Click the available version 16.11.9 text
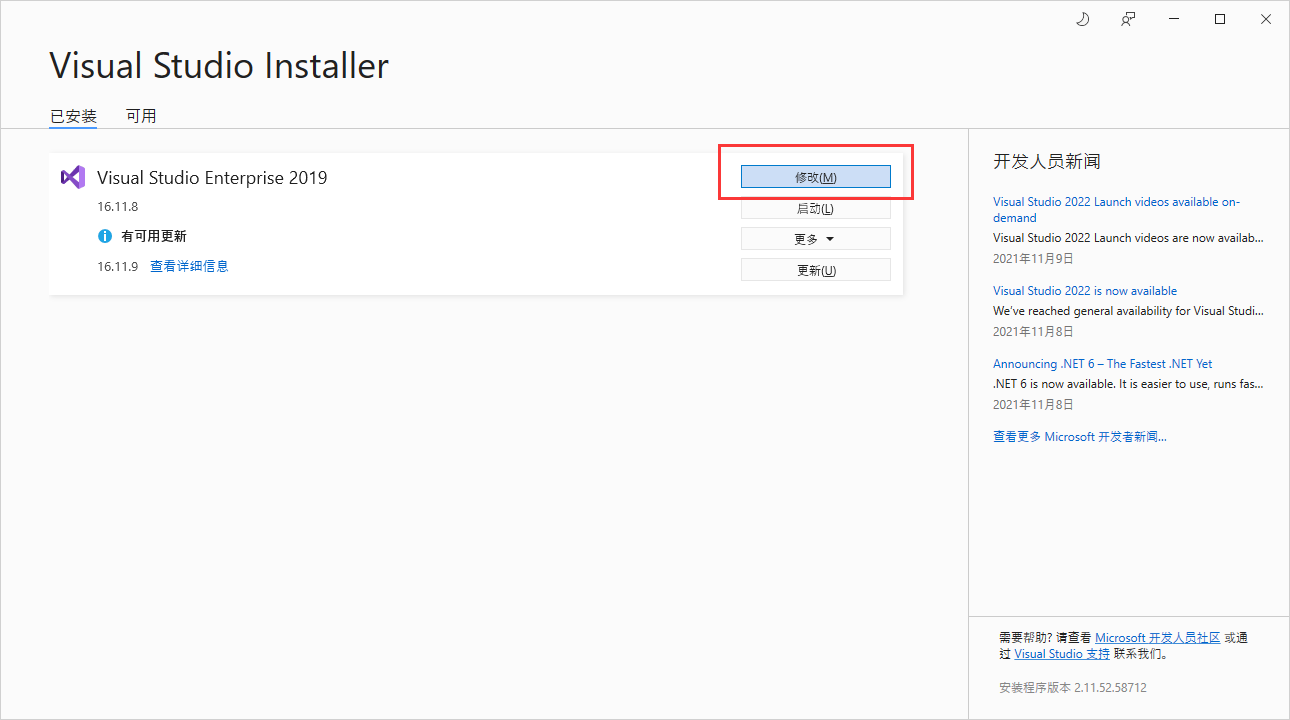 click(117, 266)
